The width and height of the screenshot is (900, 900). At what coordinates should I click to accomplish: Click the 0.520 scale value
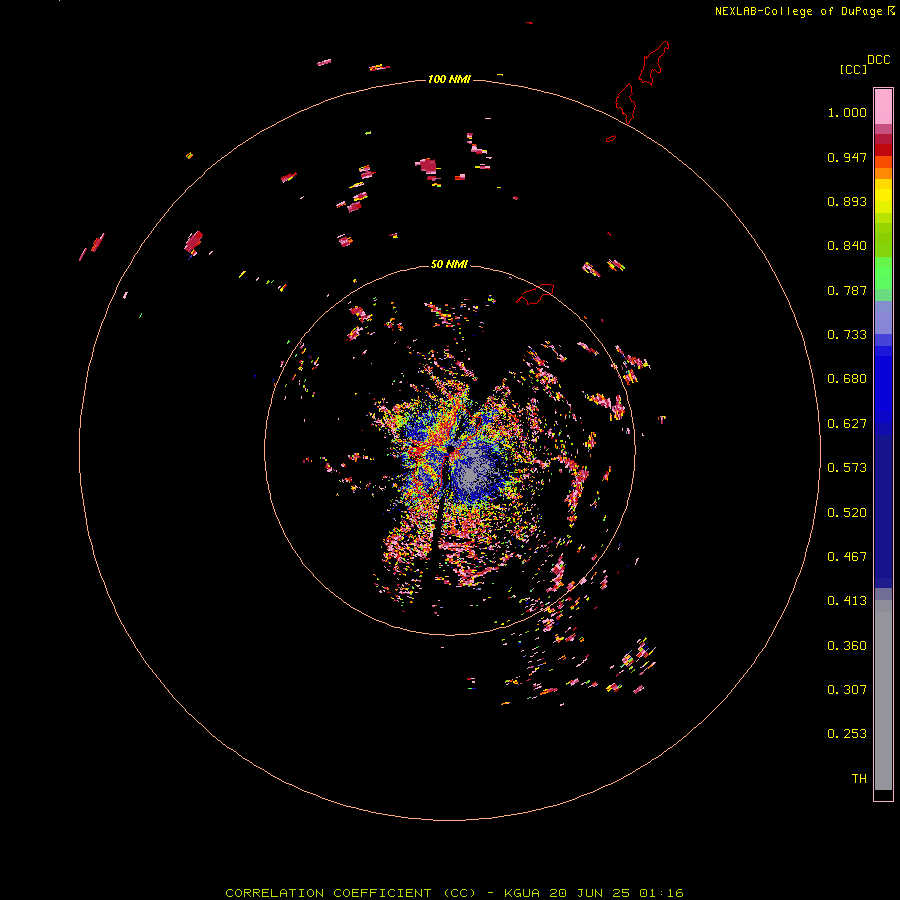(x=847, y=513)
